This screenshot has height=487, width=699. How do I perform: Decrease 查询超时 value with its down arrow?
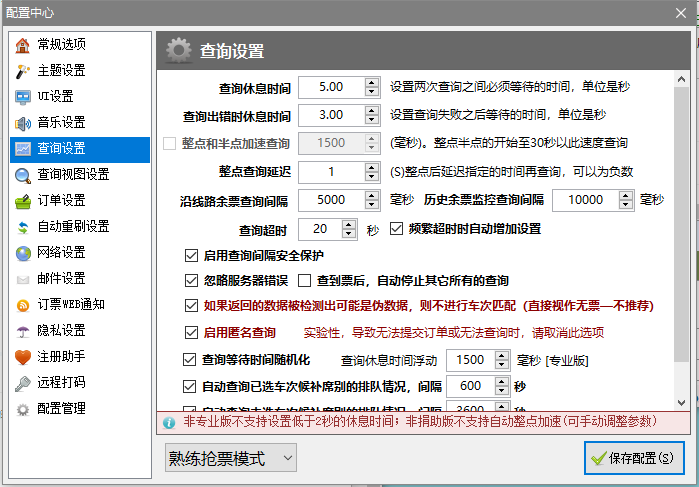349,234
